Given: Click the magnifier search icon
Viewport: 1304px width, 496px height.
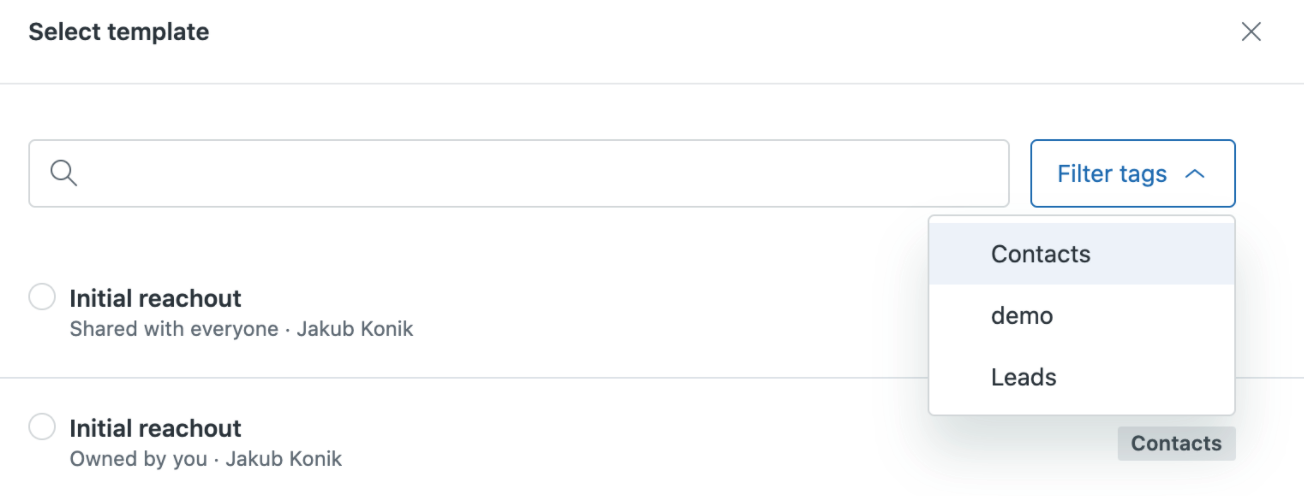Looking at the screenshot, I should 64,173.
